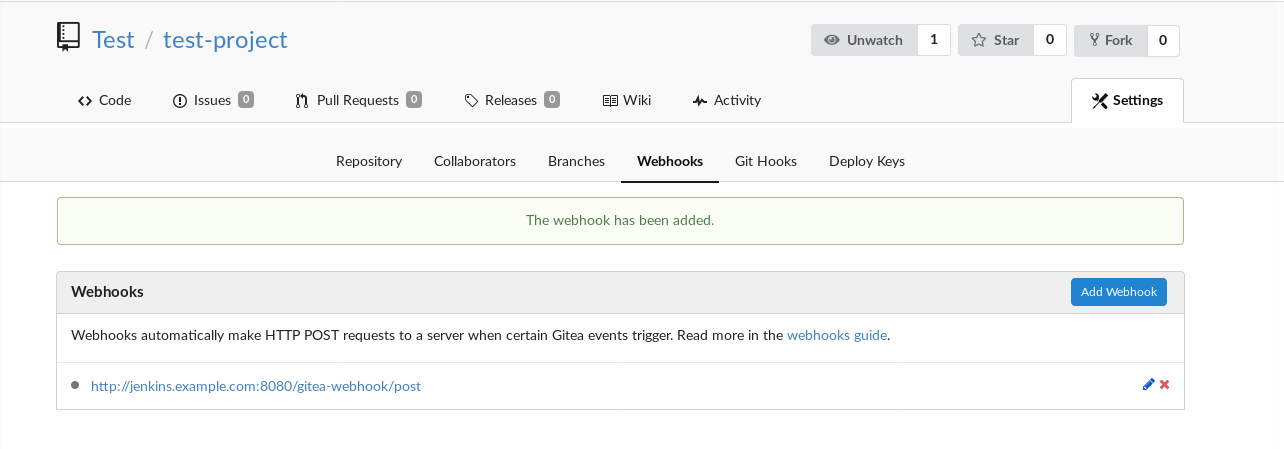Click the pencil icon to edit webhook
This screenshot has height=449, width=1284.
pos(1148,385)
